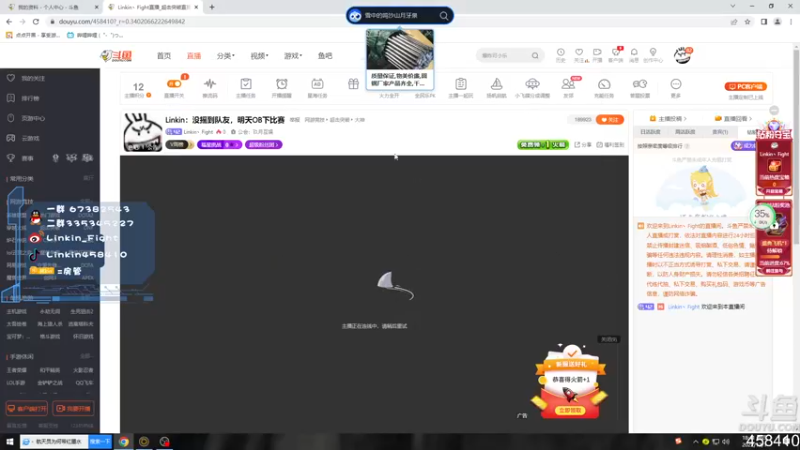
Task: Switch to the 贵宾(1) tab
Action: click(720, 132)
